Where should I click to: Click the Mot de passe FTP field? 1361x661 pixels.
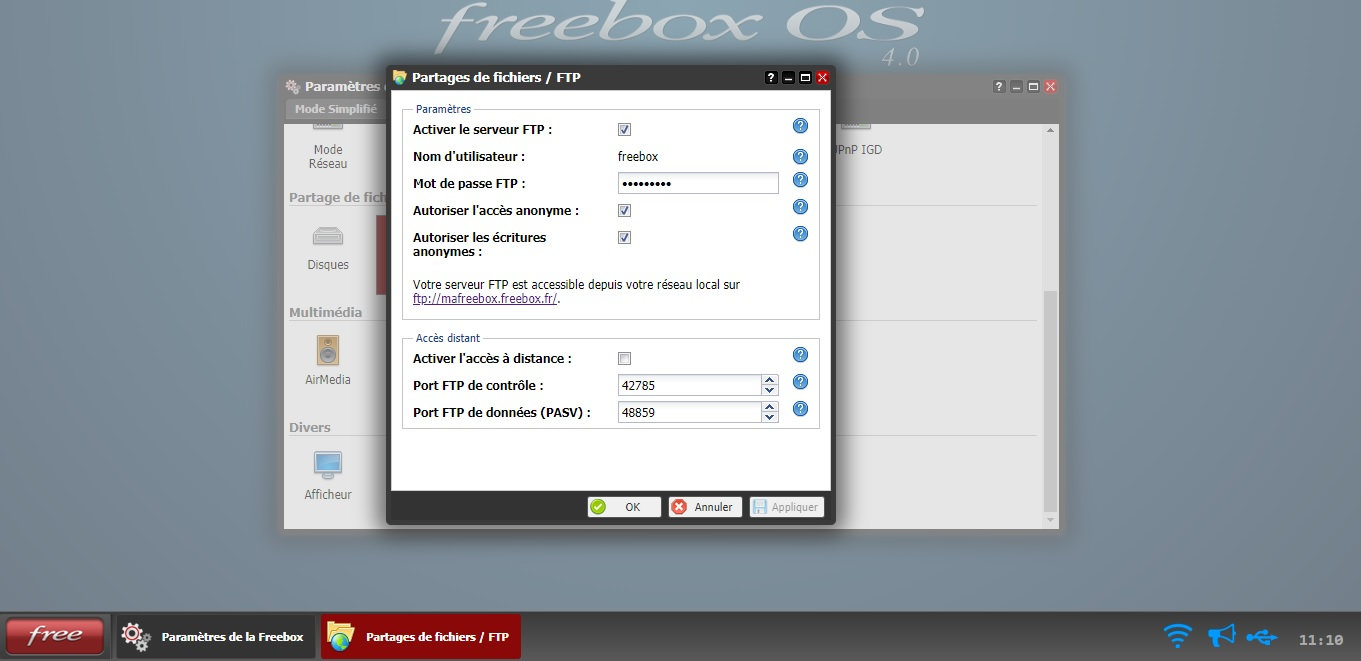(698, 184)
